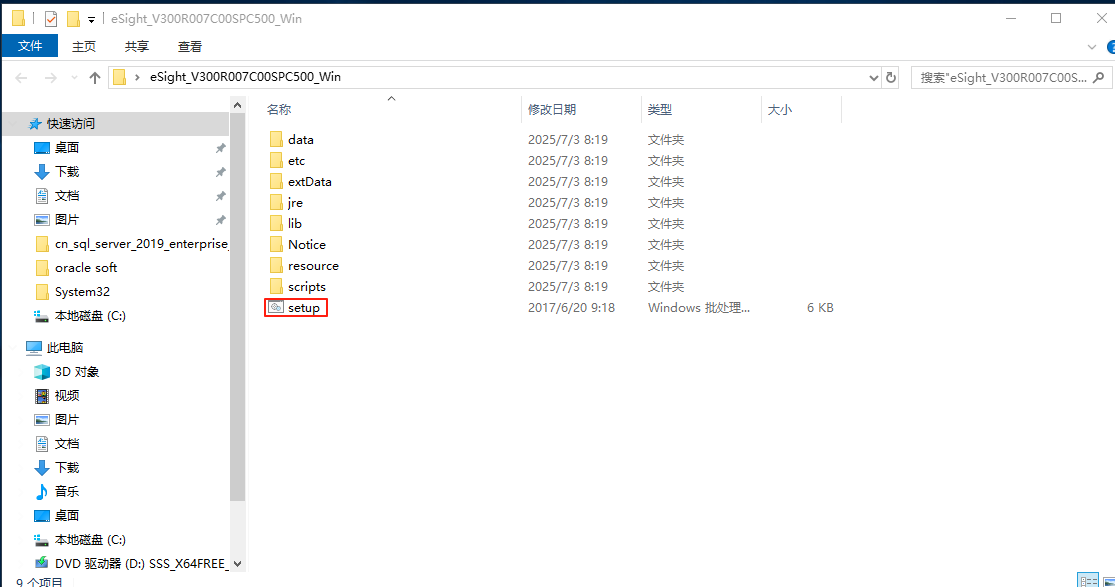Open the recent locations dropdown arrow
This screenshot has height=587, width=1115.
tap(74, 78)
